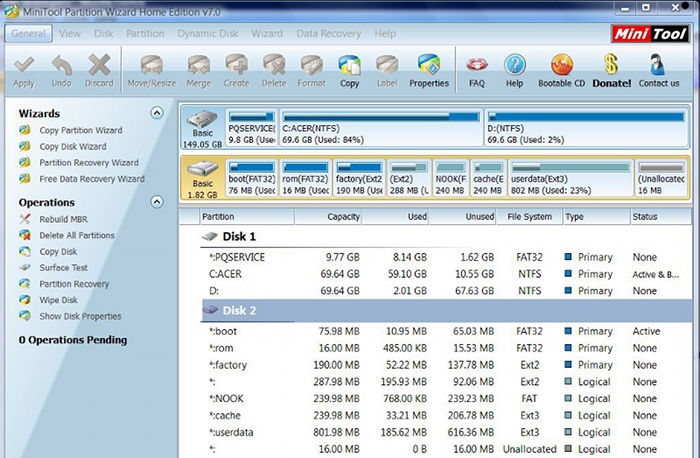700x458 pixels.
Task: Select the D:(NTFS) partition block in disk map
Action: [586, 128]
